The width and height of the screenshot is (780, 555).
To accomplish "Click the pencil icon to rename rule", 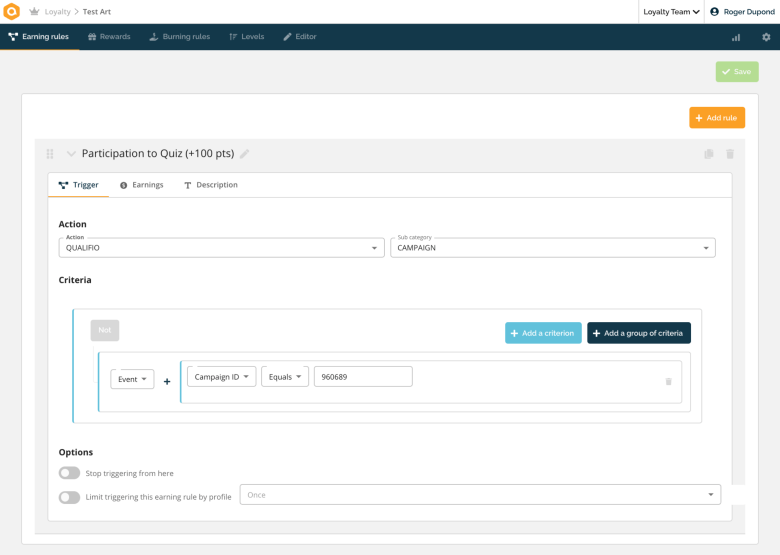I will (x=245, y=154).
